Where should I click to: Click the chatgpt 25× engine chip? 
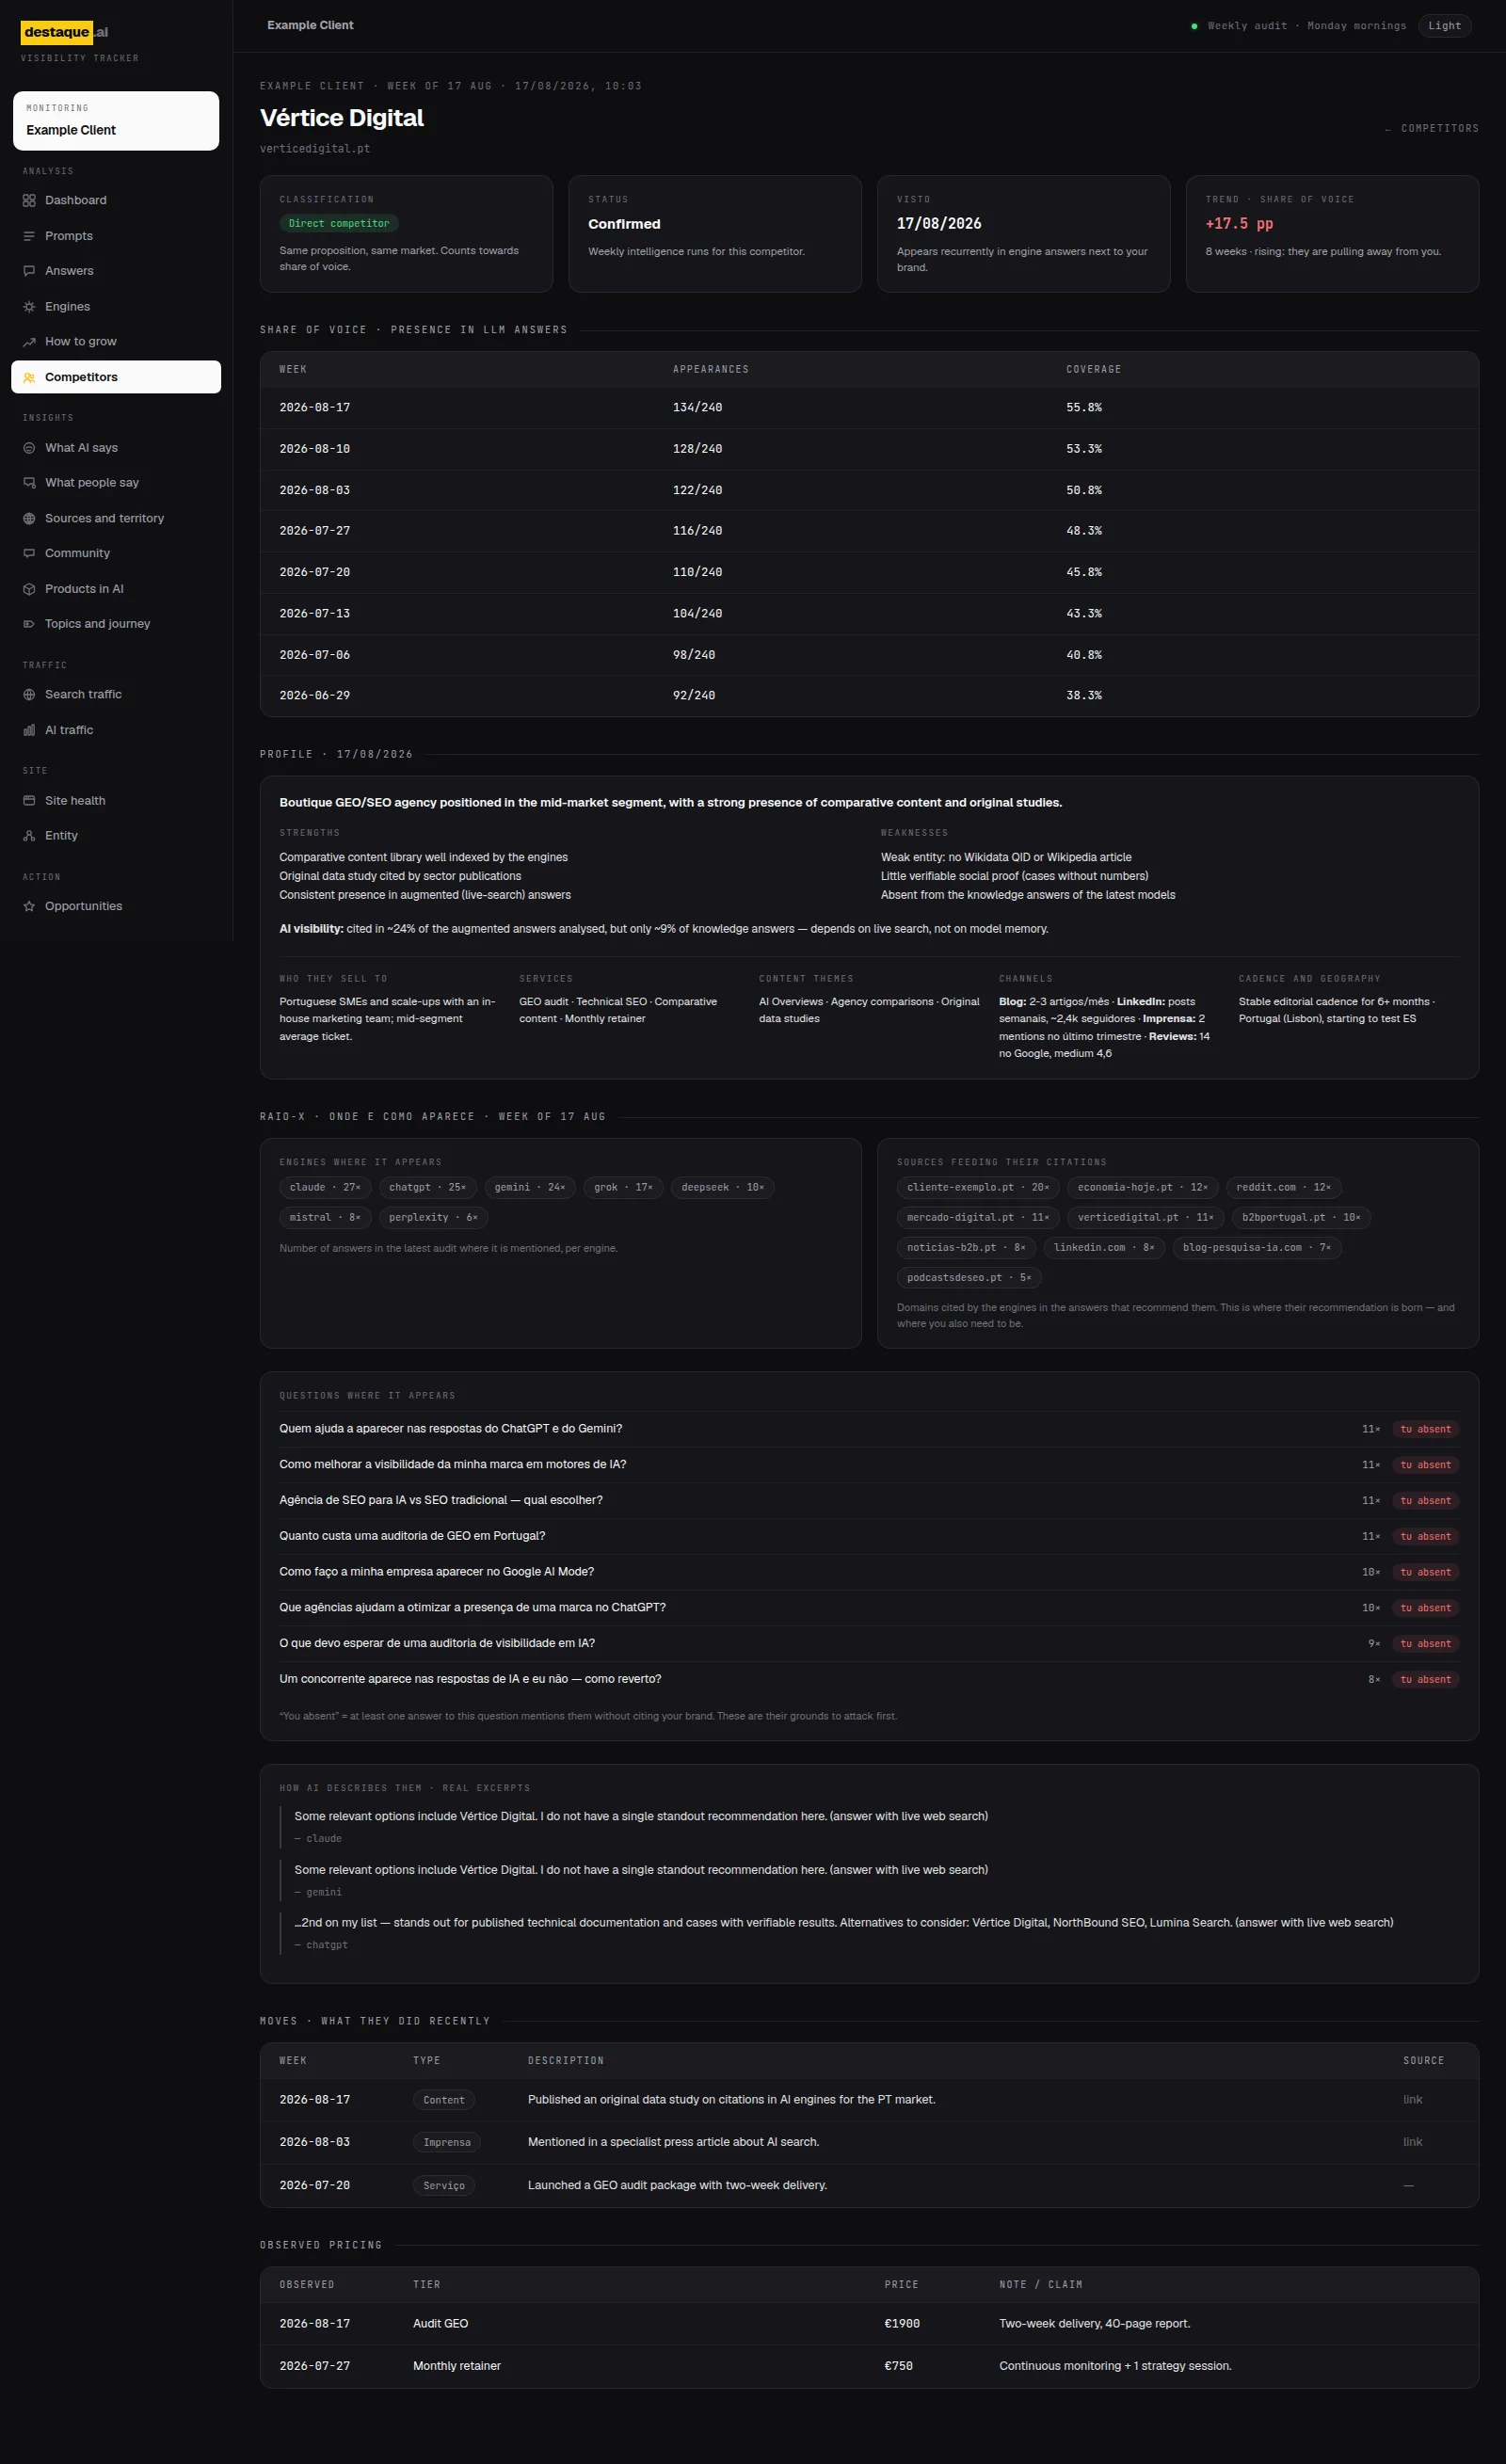pos(427,1188)
